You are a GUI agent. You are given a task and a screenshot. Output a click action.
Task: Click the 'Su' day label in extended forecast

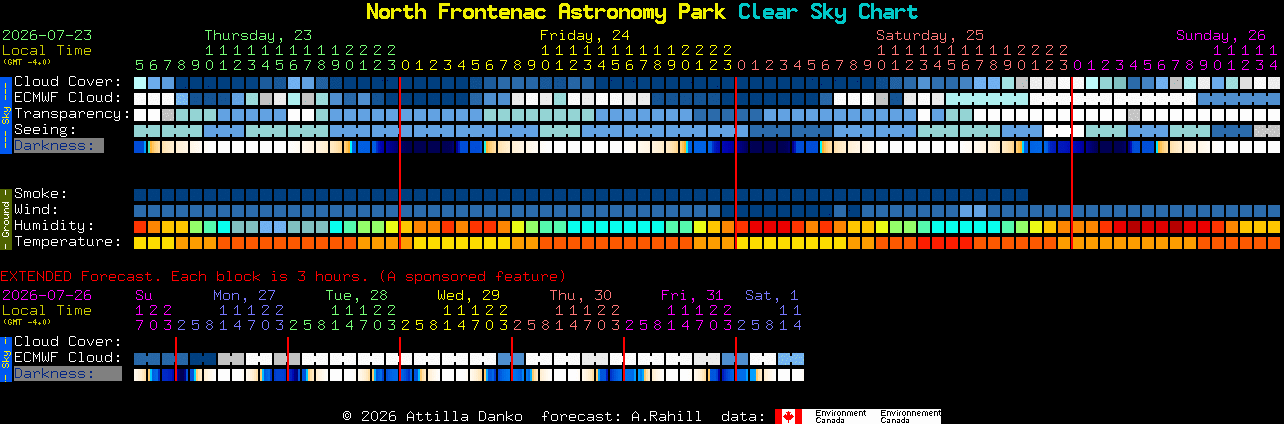144,295
